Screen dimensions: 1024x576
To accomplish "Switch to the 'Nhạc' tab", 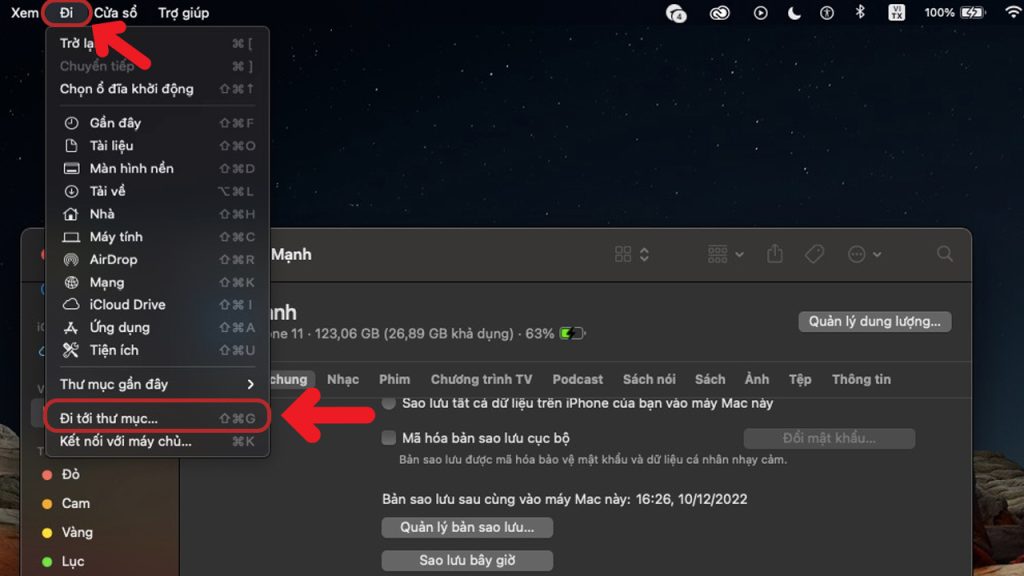I will [x=343, y=380].
